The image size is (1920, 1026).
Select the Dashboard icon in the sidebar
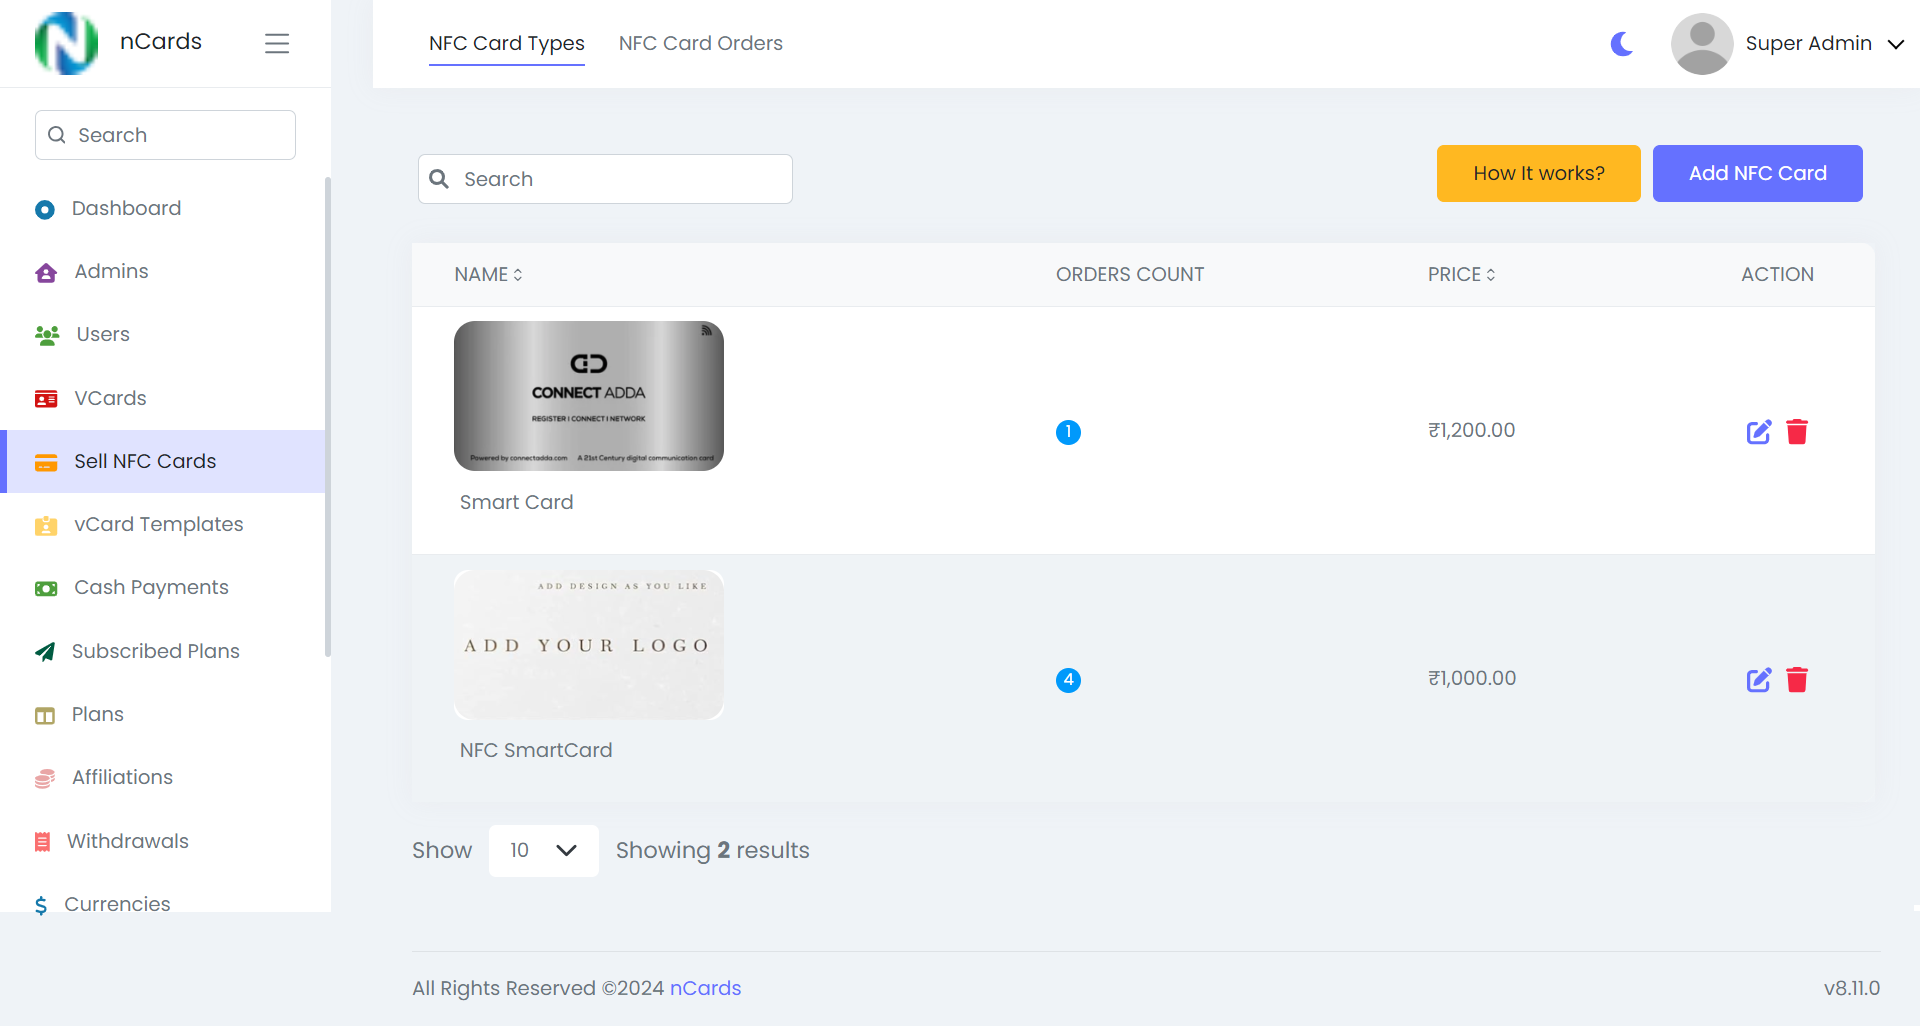45,209
